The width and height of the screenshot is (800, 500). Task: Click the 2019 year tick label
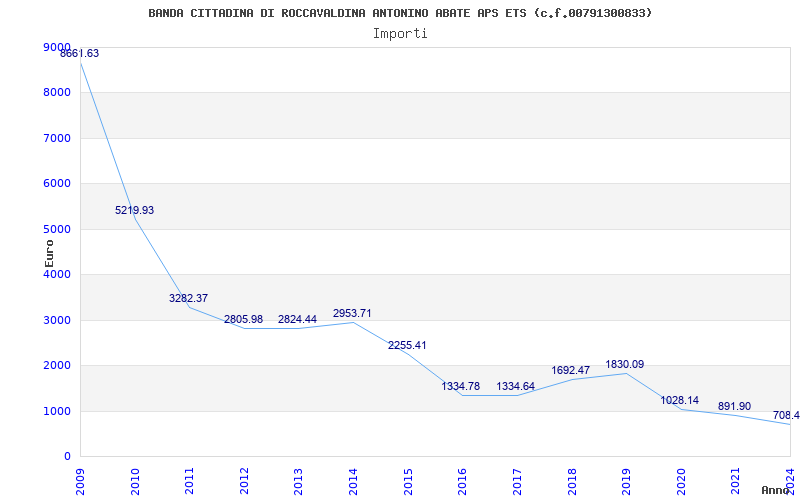click(x=626, y=482)
